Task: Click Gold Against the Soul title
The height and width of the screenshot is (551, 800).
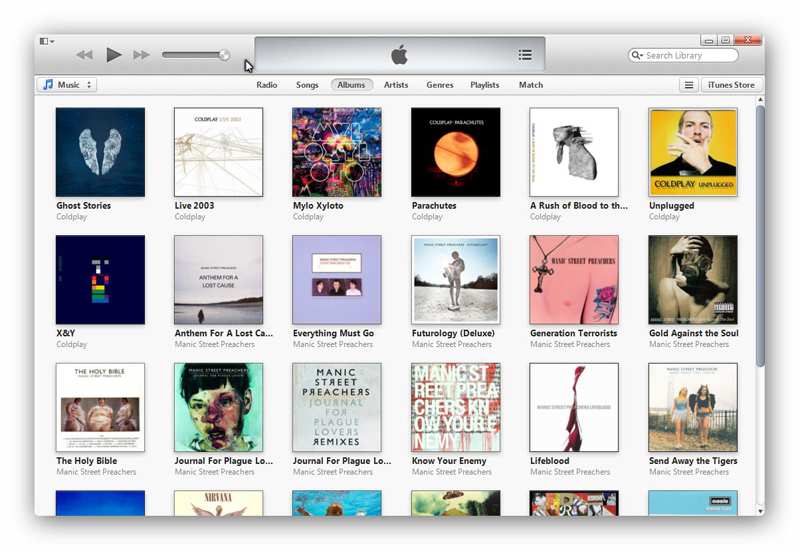Action: click(694, 333)
